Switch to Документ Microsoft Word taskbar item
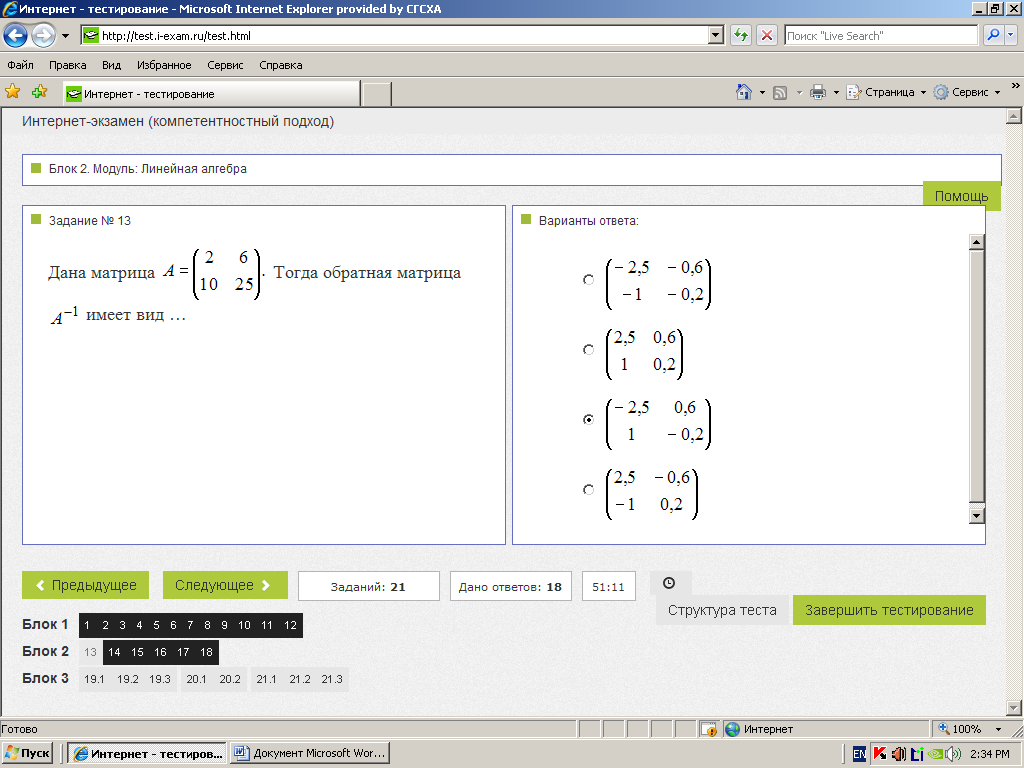 (x=310, y=753)
